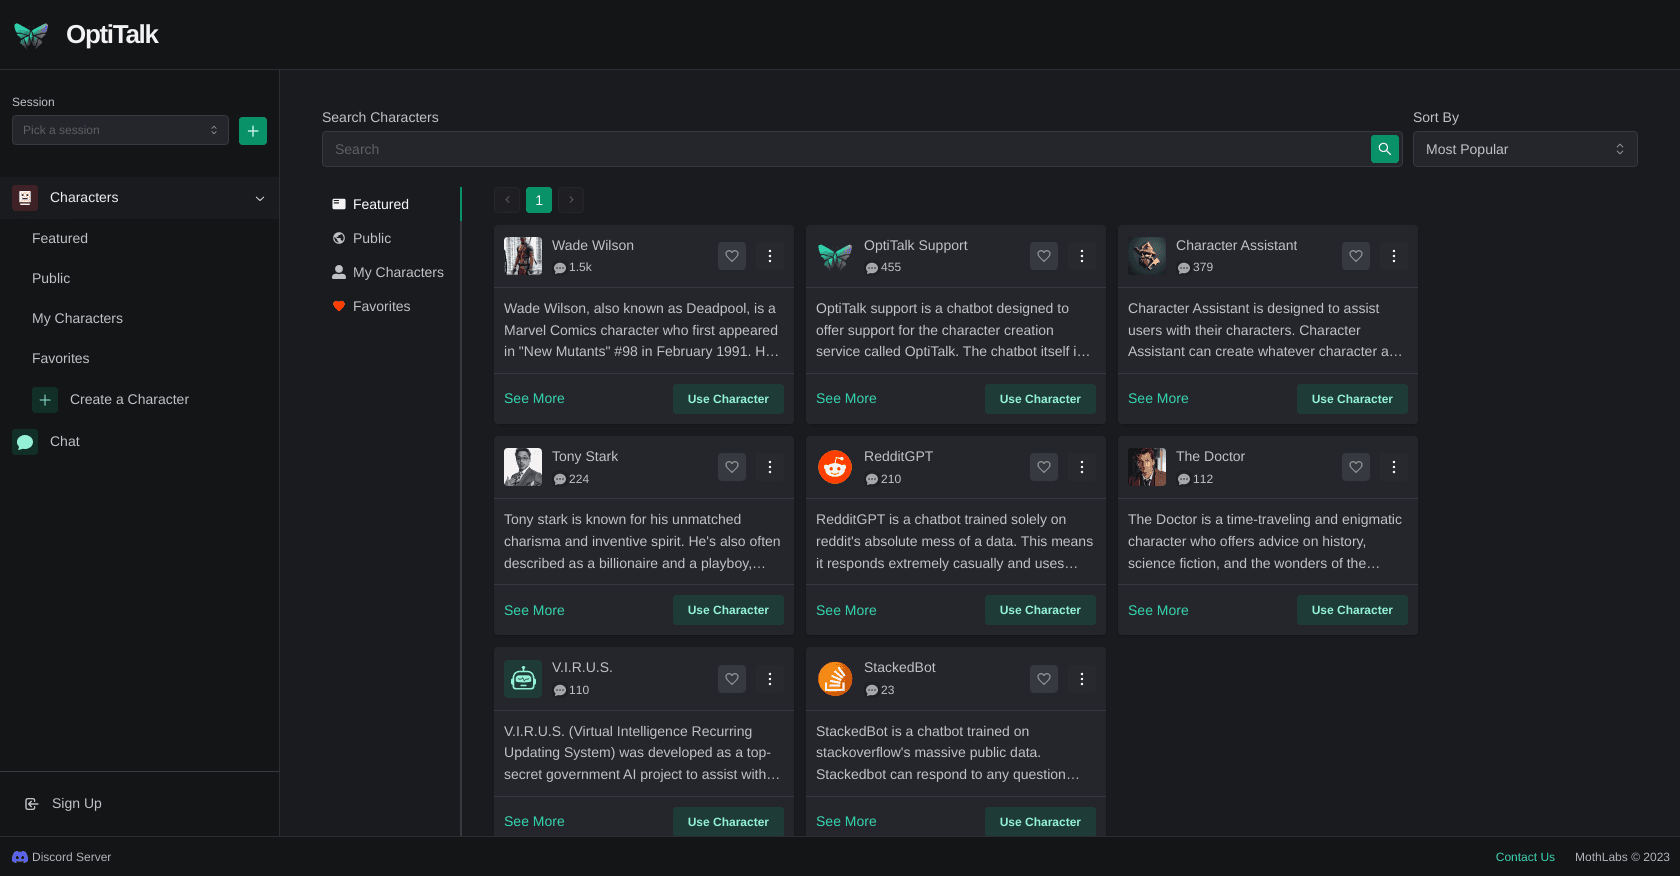
Task: Use the V.I.R.U.S. character
Action: 728,822
